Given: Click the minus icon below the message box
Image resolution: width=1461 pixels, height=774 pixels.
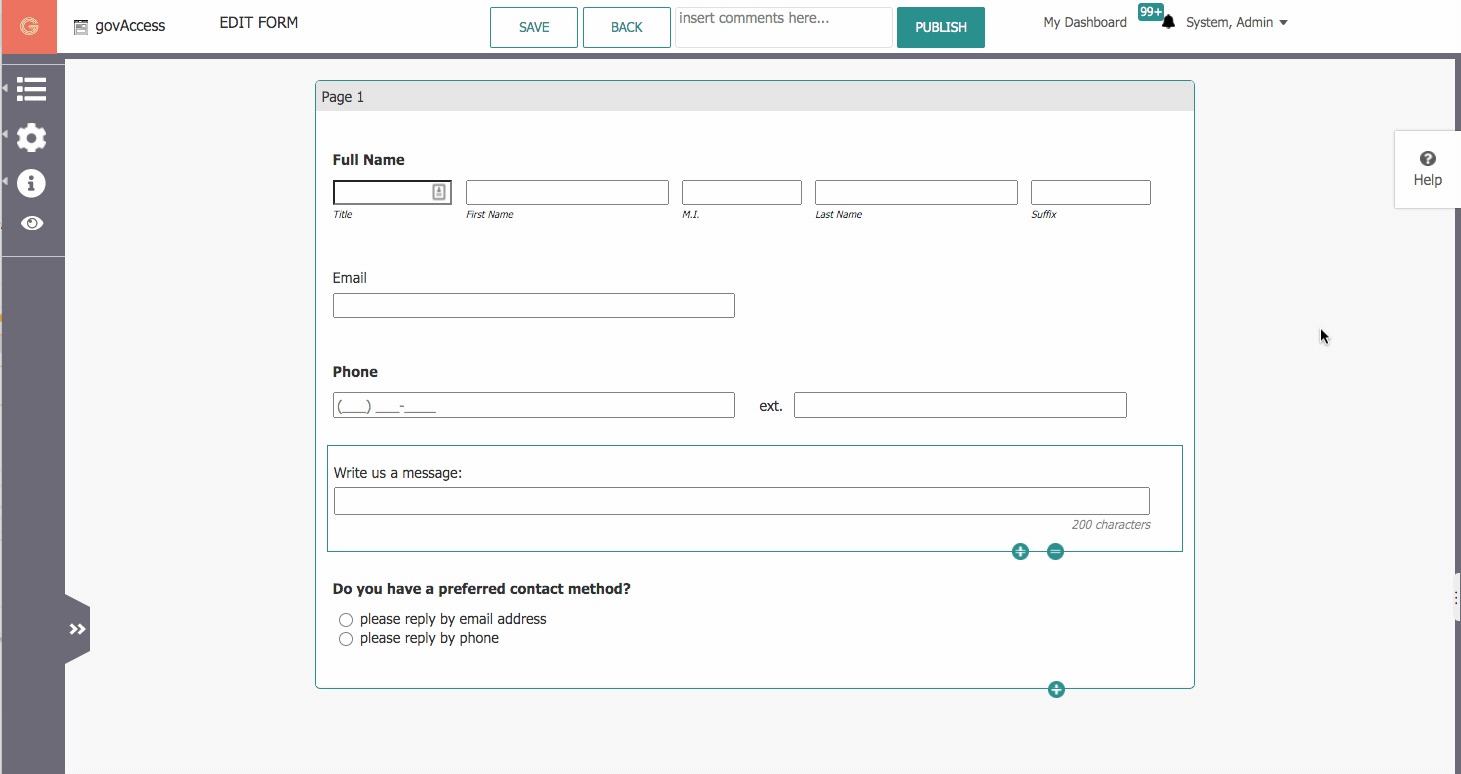Looking at the screenshot, I should (1055, 551).
